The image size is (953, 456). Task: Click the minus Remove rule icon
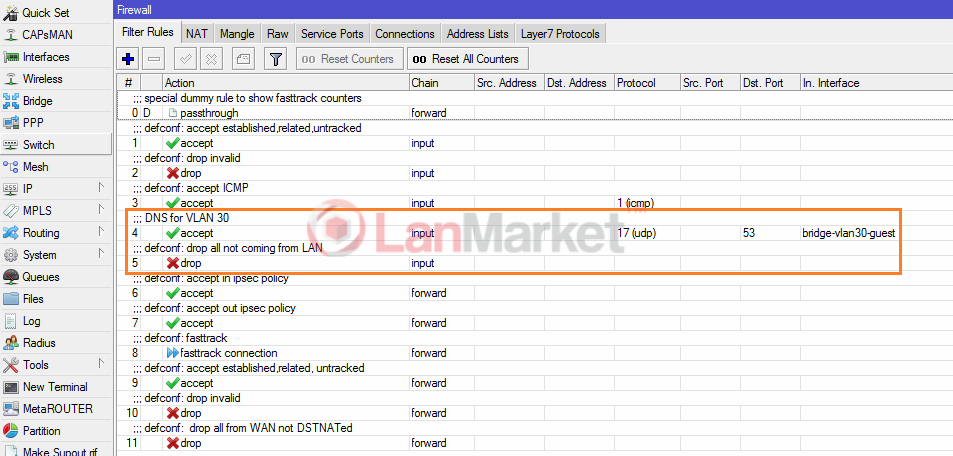point(154,59)
